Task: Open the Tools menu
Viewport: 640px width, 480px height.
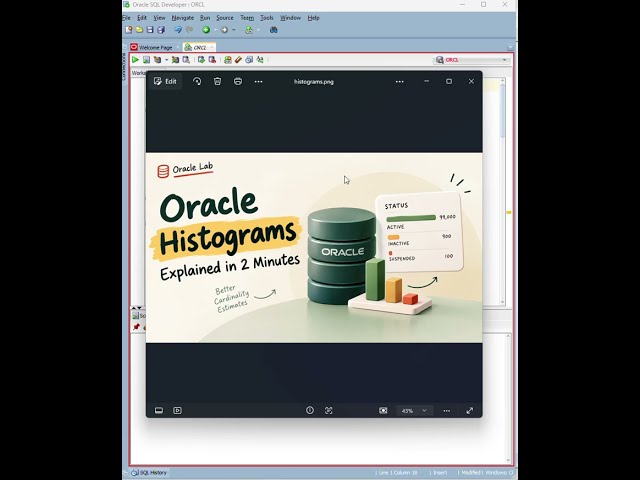Action: pos(267,18)
